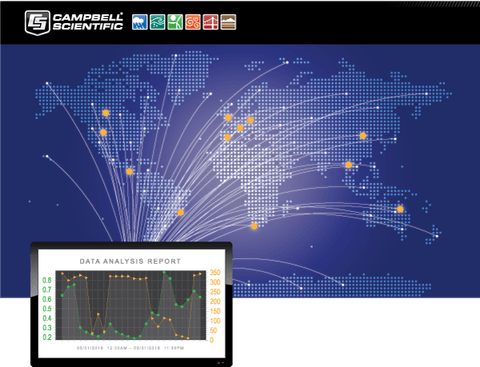Viewport: 480px width, 367px height.
Task: Click the DATA ANALYSIS REPORT chart title
Action: click(x=130, y=261)
